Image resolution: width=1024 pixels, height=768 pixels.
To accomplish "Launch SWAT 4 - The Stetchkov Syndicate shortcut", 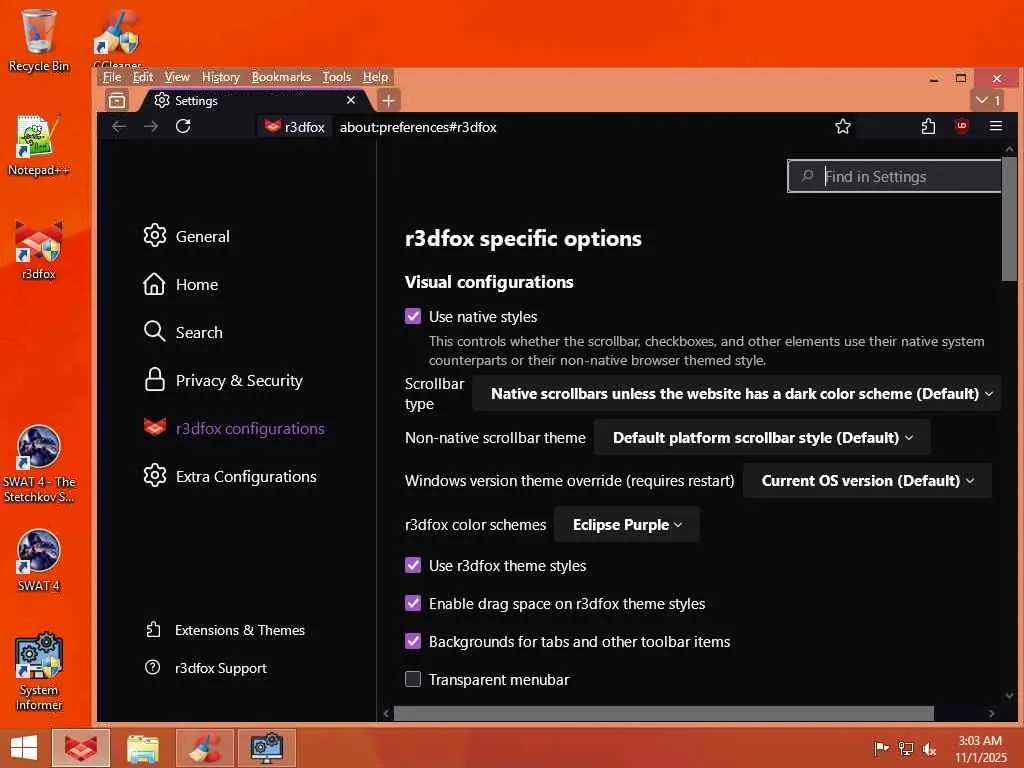I will tap(39, 465).
